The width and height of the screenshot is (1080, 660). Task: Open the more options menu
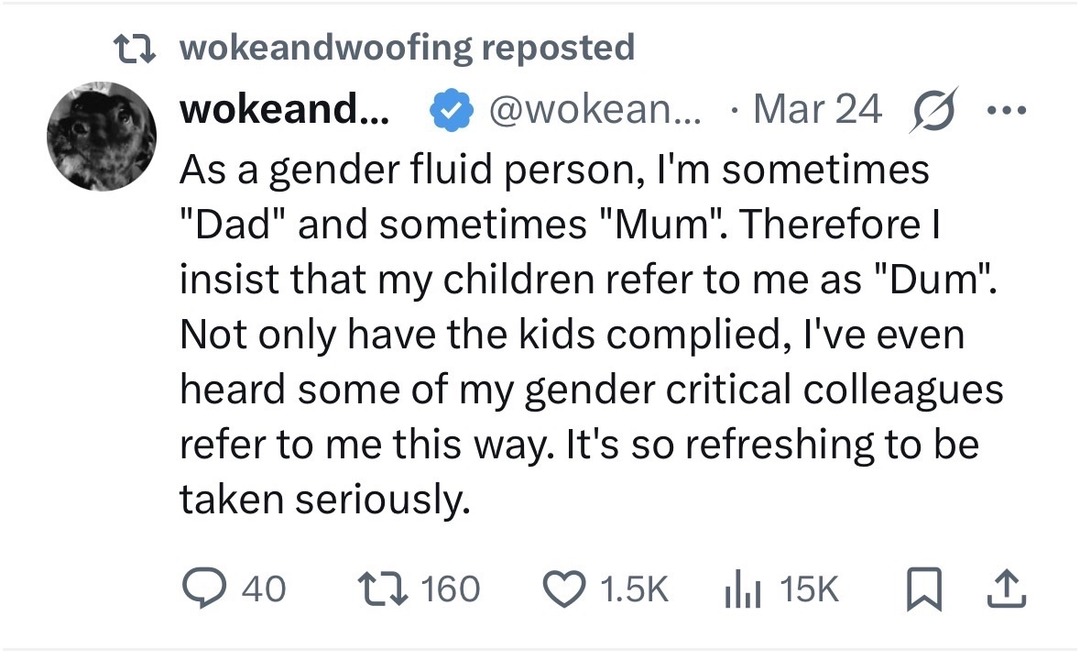pyautogui.click(x=1007, y=110)
